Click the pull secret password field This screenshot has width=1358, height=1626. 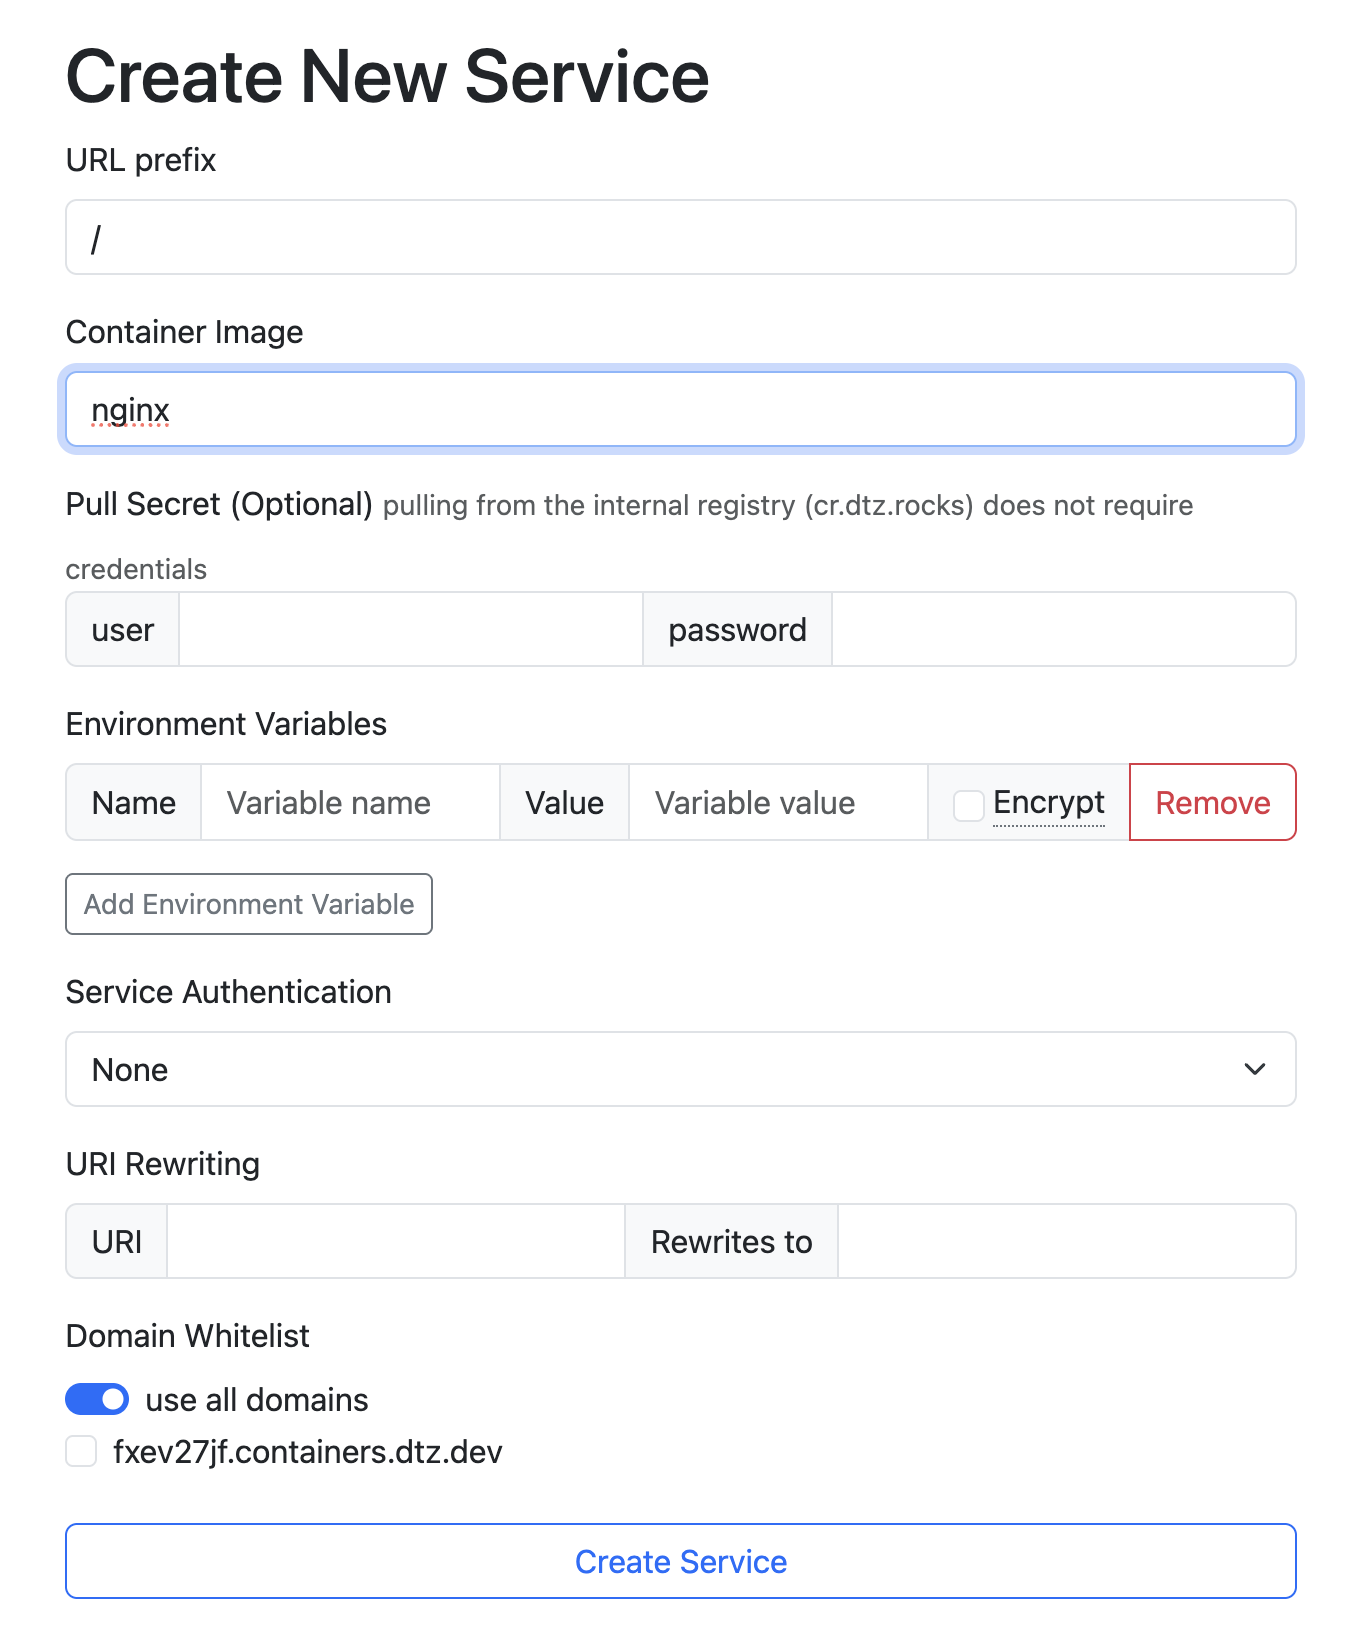point(1063,630)
